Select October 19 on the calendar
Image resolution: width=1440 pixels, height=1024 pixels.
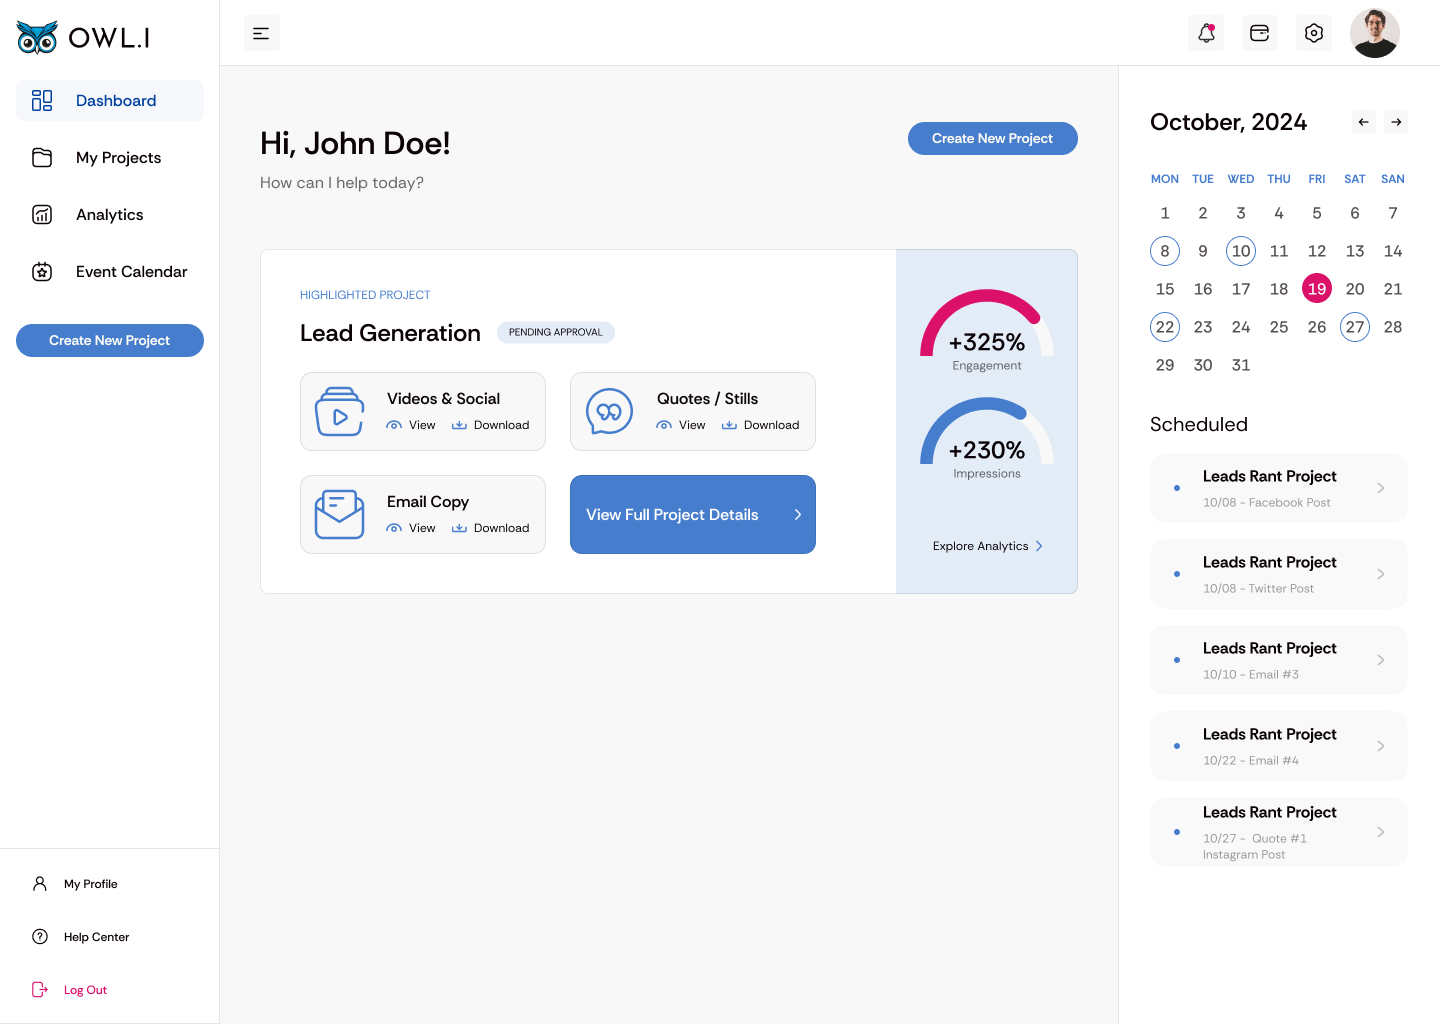click(1317, 289)
